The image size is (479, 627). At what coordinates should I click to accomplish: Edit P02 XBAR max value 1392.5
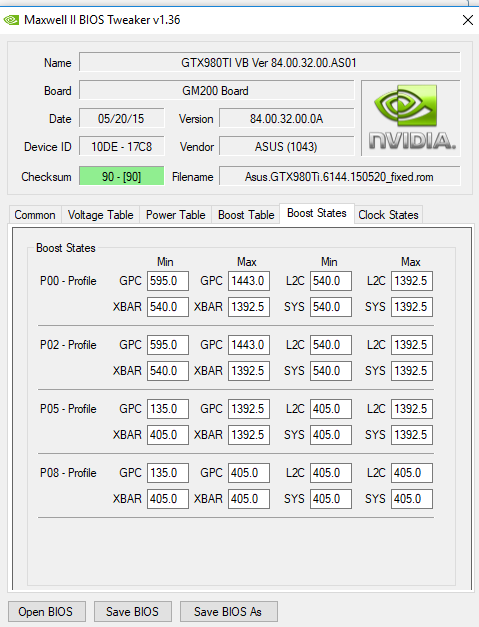(249, 371)
